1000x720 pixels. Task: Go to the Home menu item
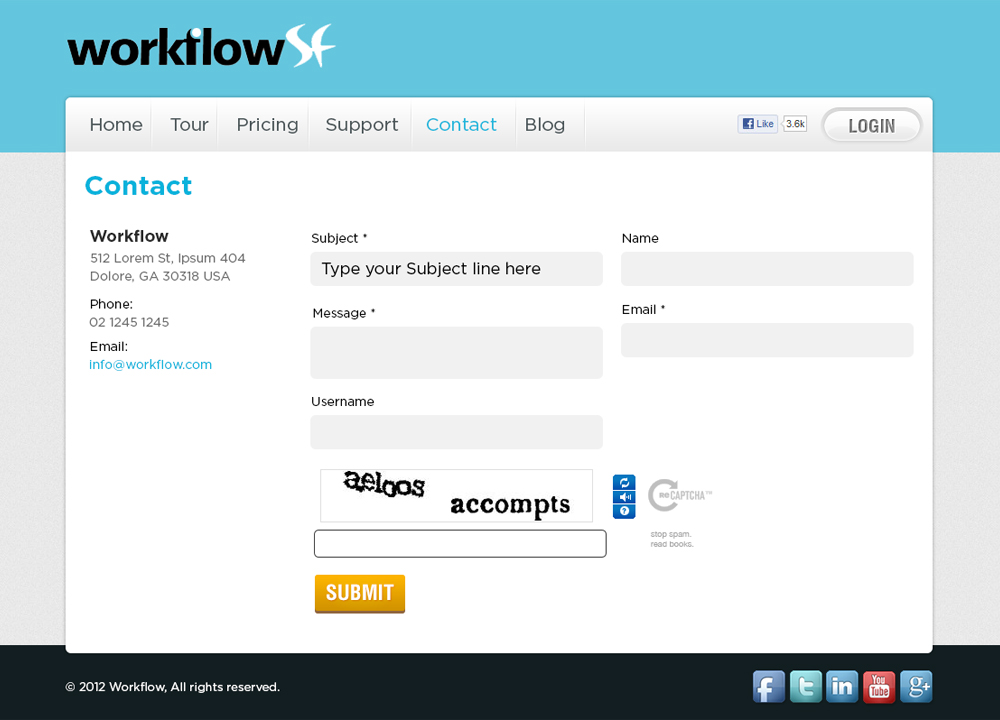coord(116,124)
